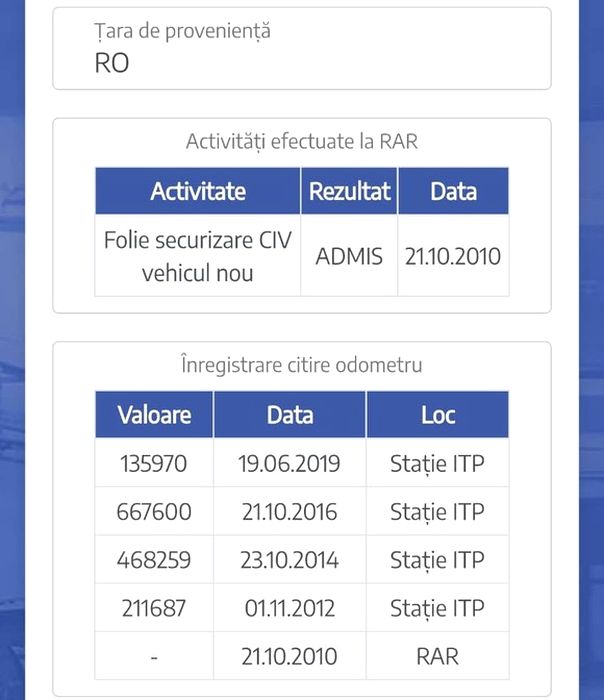
Task: Select the ADMIS result cell
Action: pyautogui.click(x=349, y=256)
